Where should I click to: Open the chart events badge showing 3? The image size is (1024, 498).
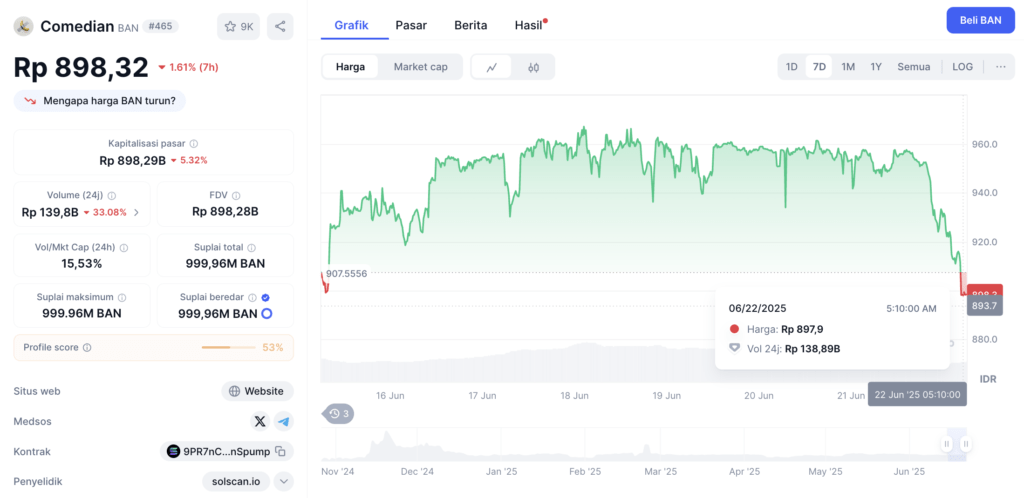(338, 413)
